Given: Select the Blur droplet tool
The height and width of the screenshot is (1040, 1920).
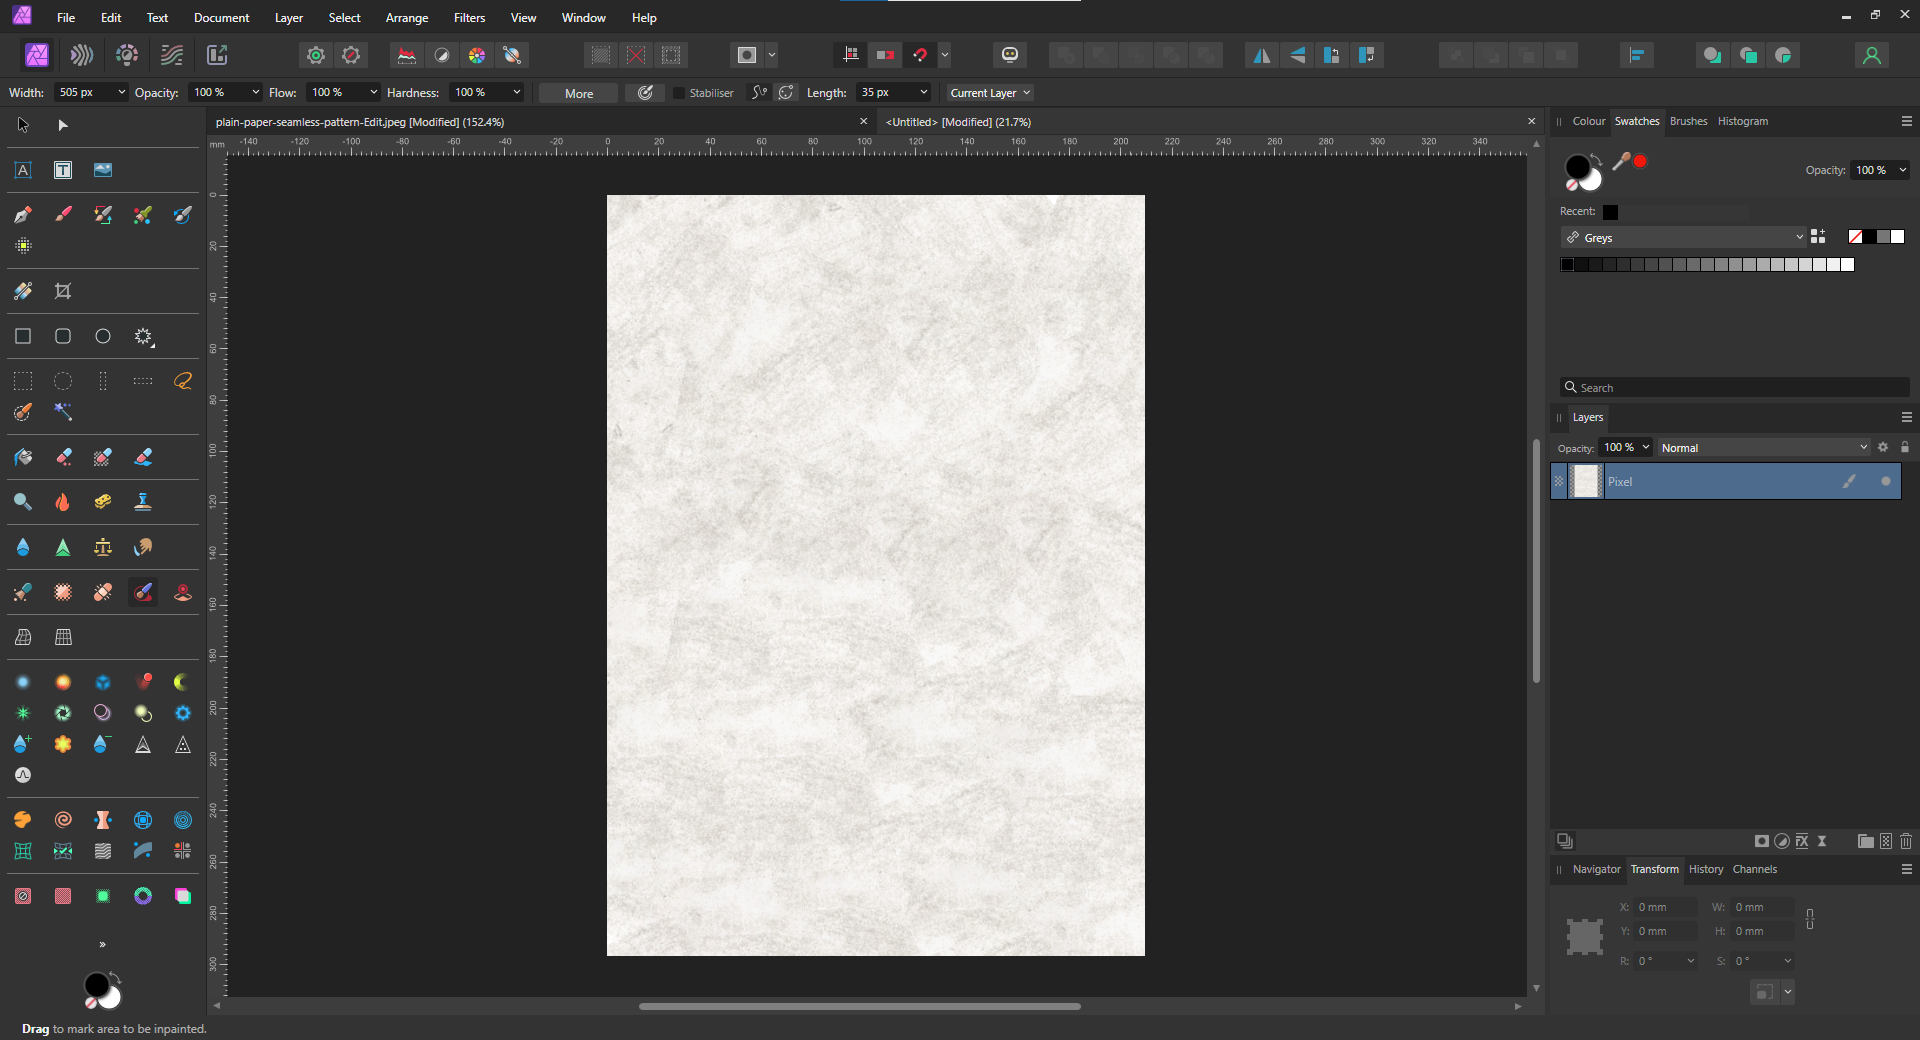Looking at the screenshot, I should pyautogui.click(x=23, y=547).
